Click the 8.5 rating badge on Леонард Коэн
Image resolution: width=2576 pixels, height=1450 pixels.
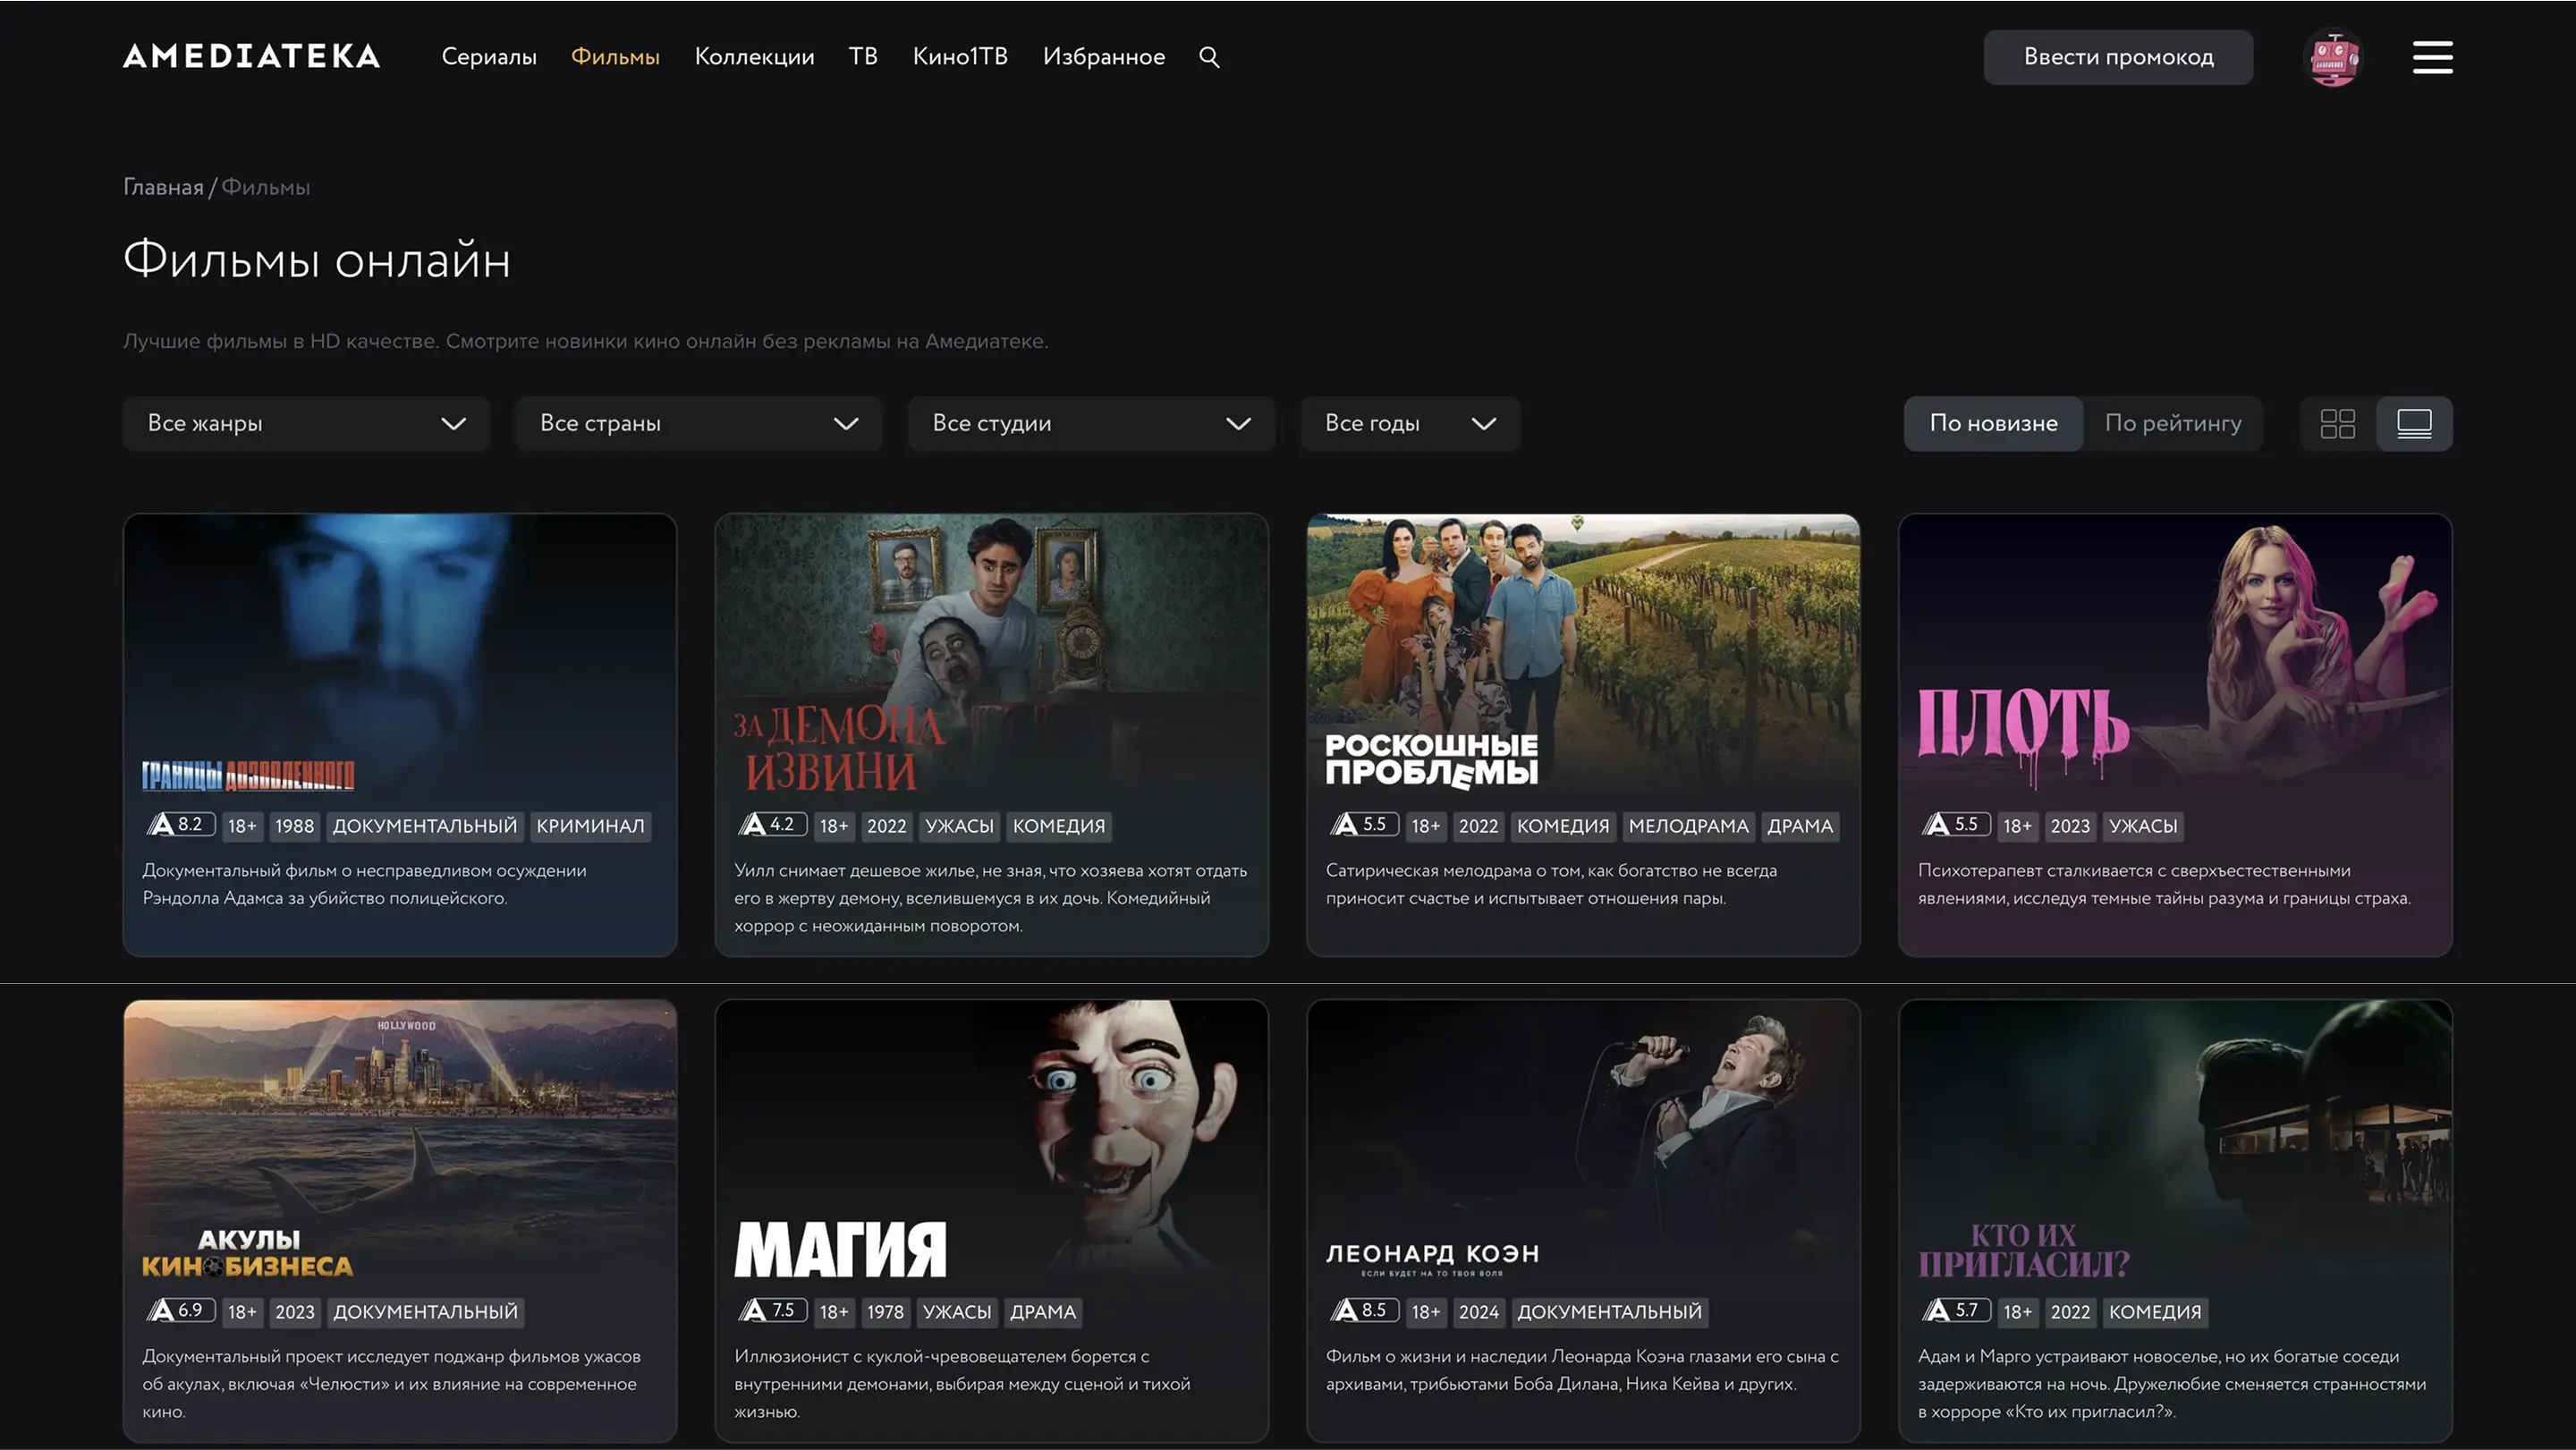pyautogui.click(x=1363, y=1311)
